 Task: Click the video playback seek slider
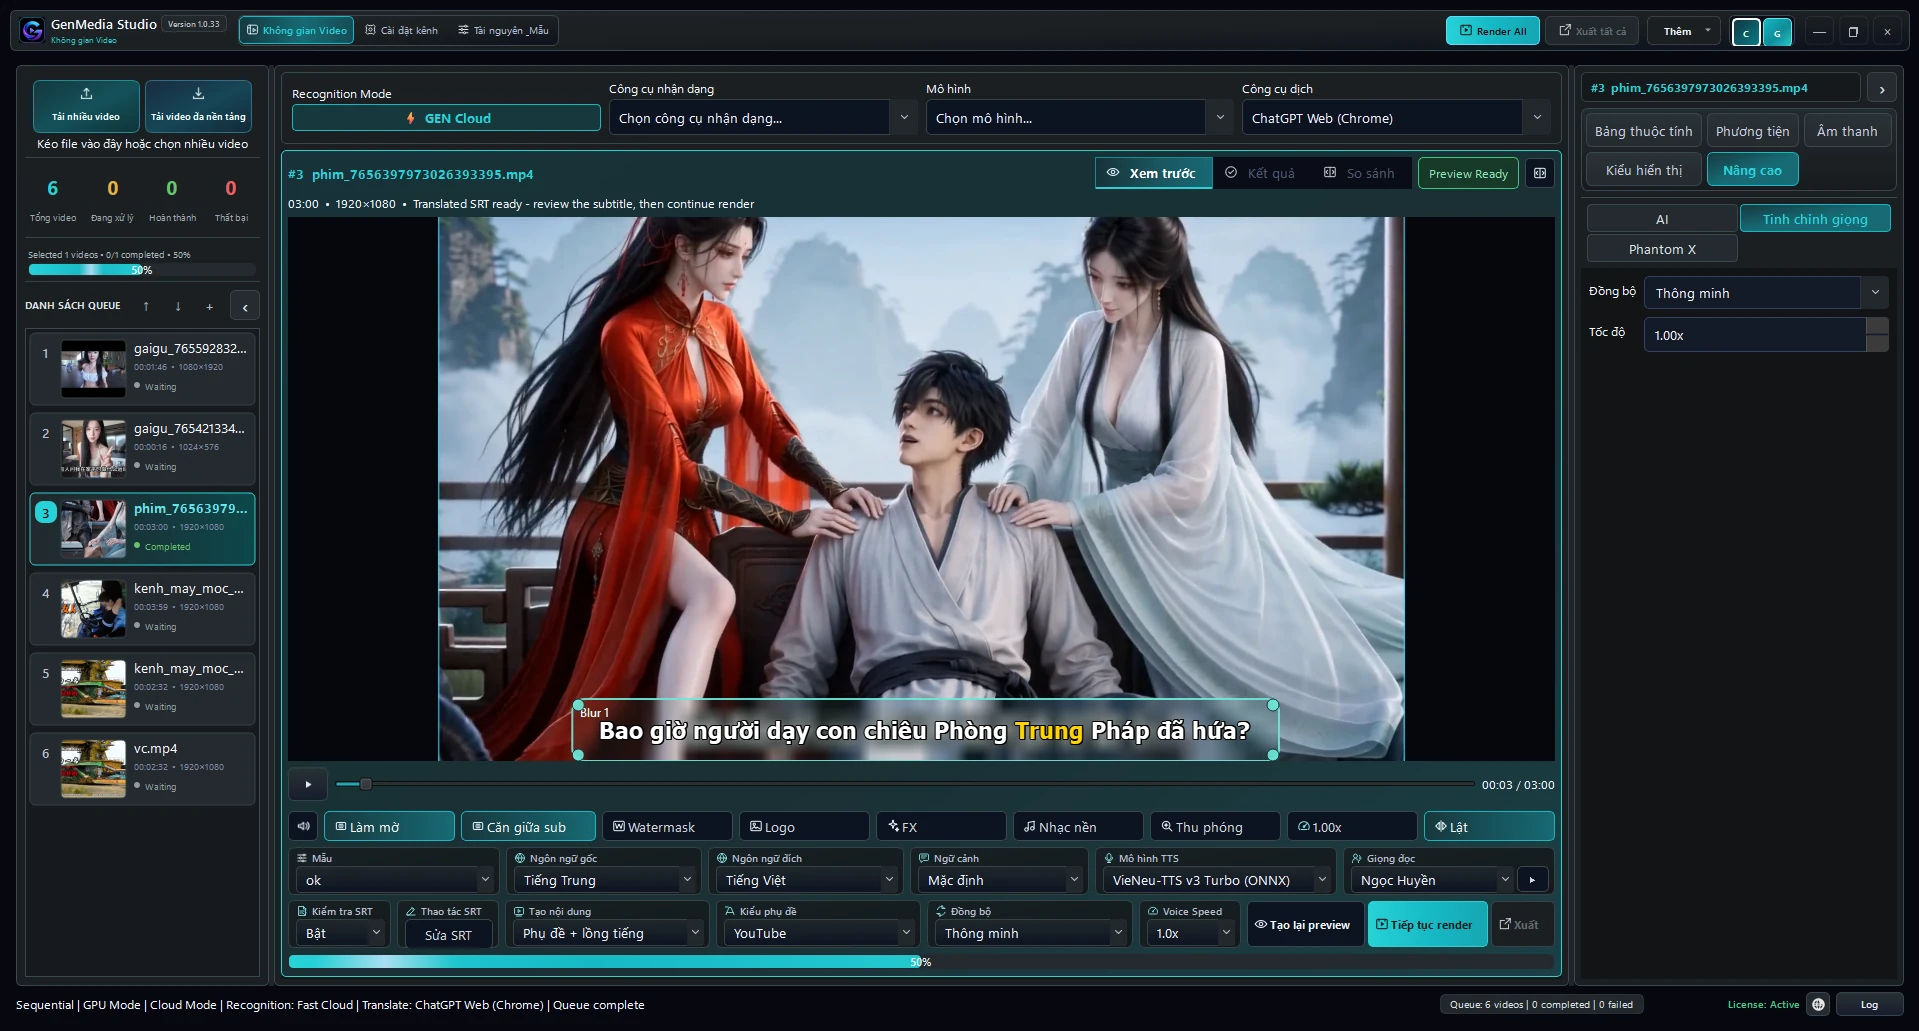(904, 784)
